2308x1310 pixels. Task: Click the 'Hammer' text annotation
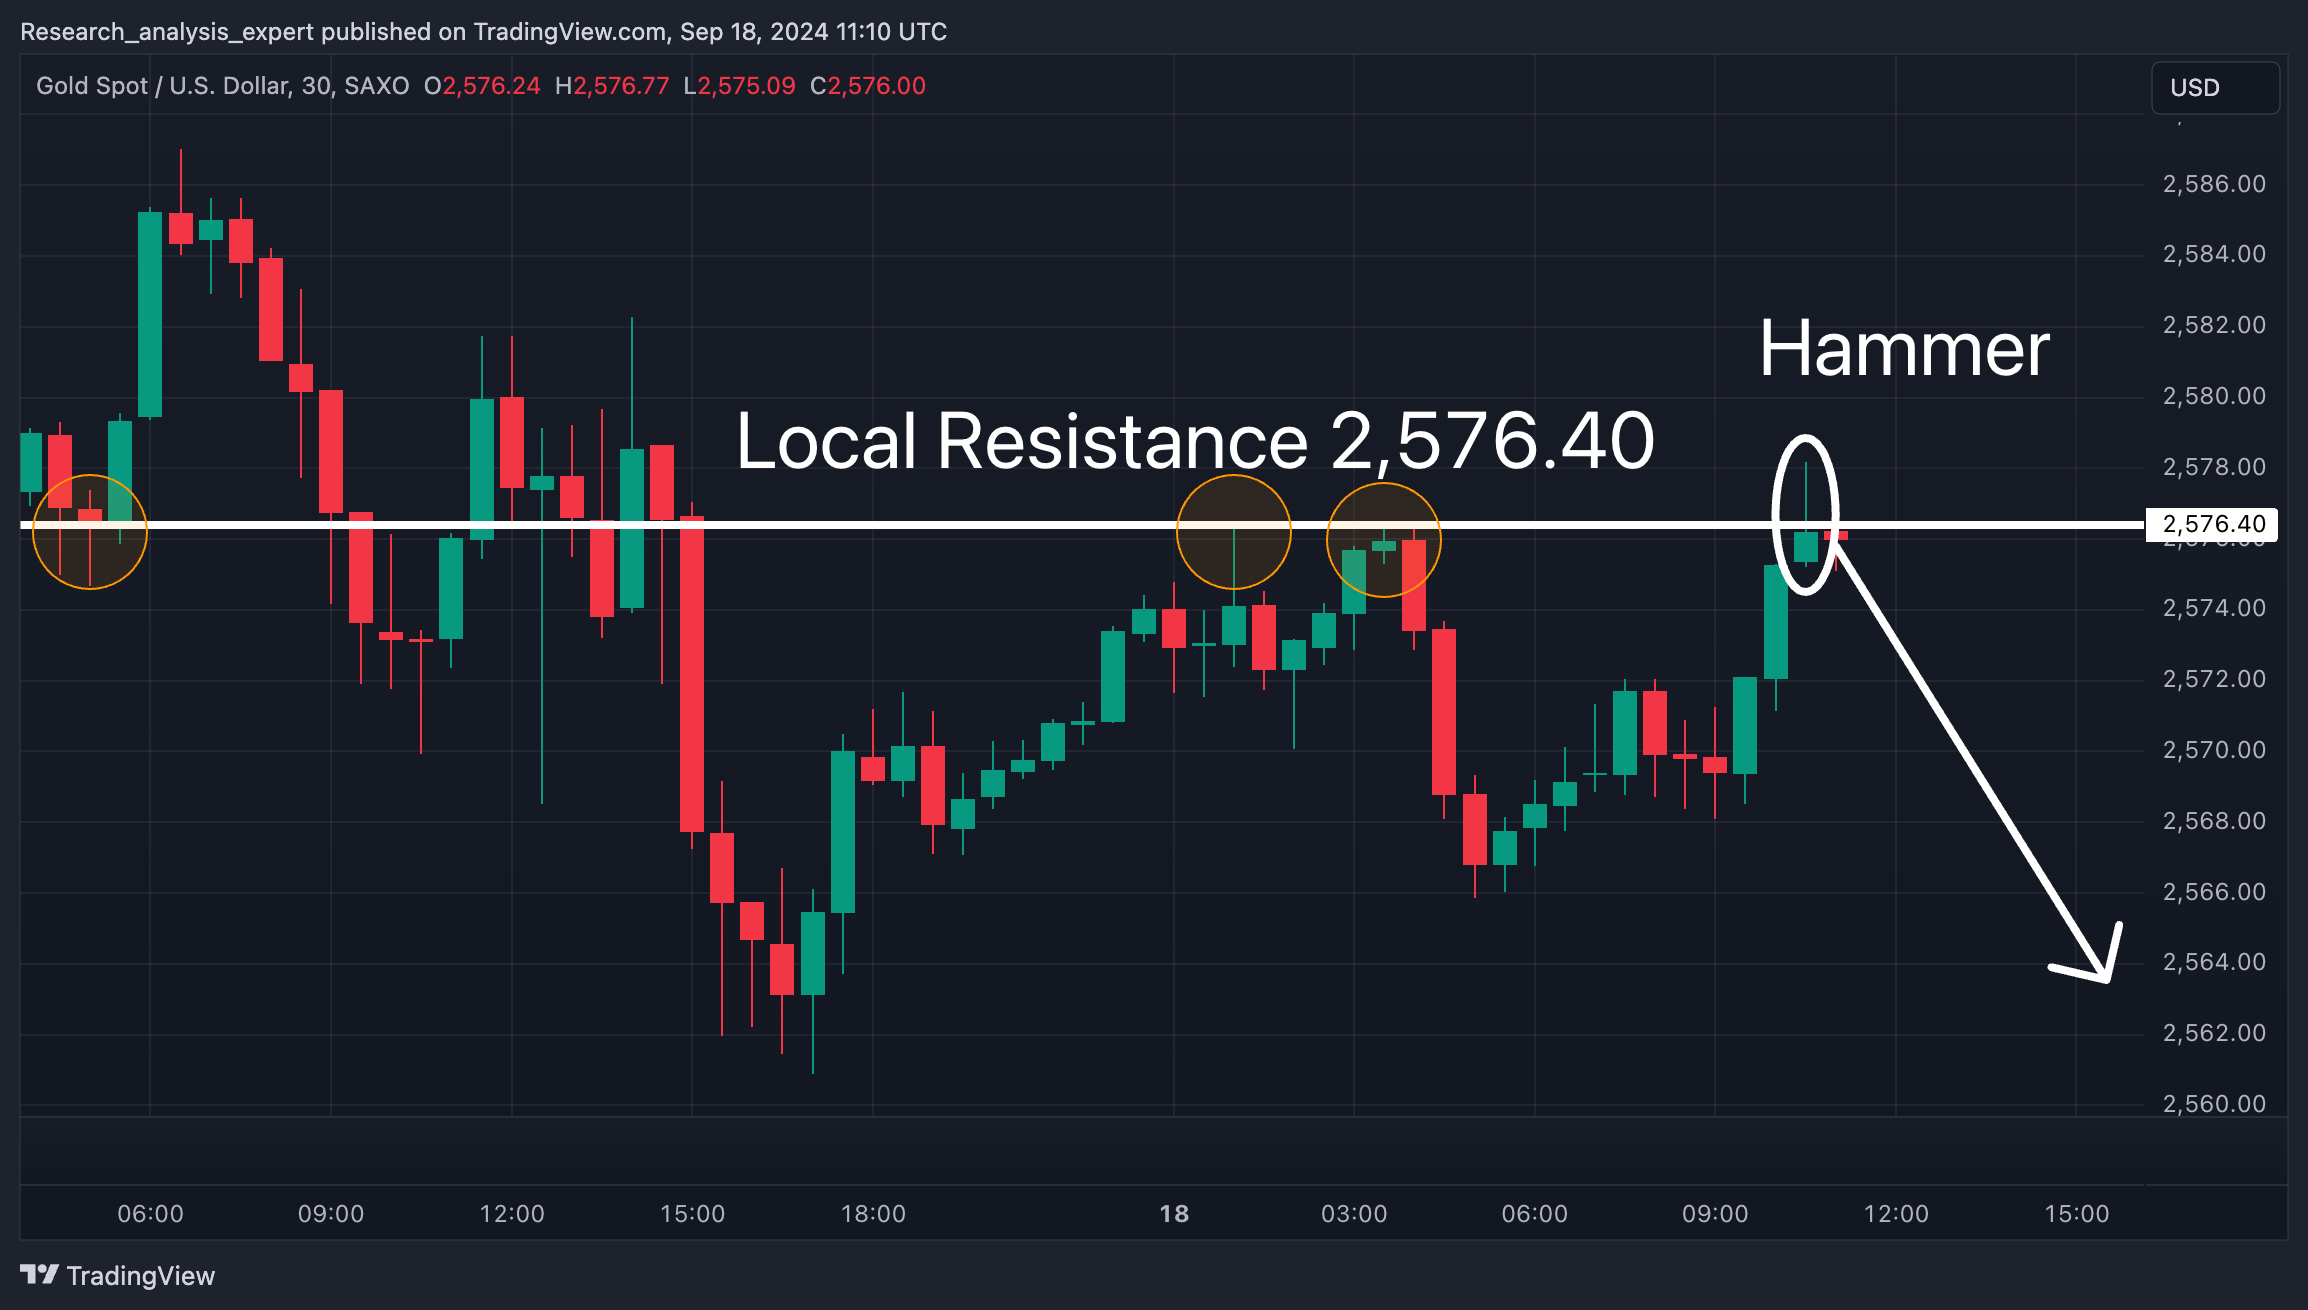pyautogui.click(x=1904, y=348)
